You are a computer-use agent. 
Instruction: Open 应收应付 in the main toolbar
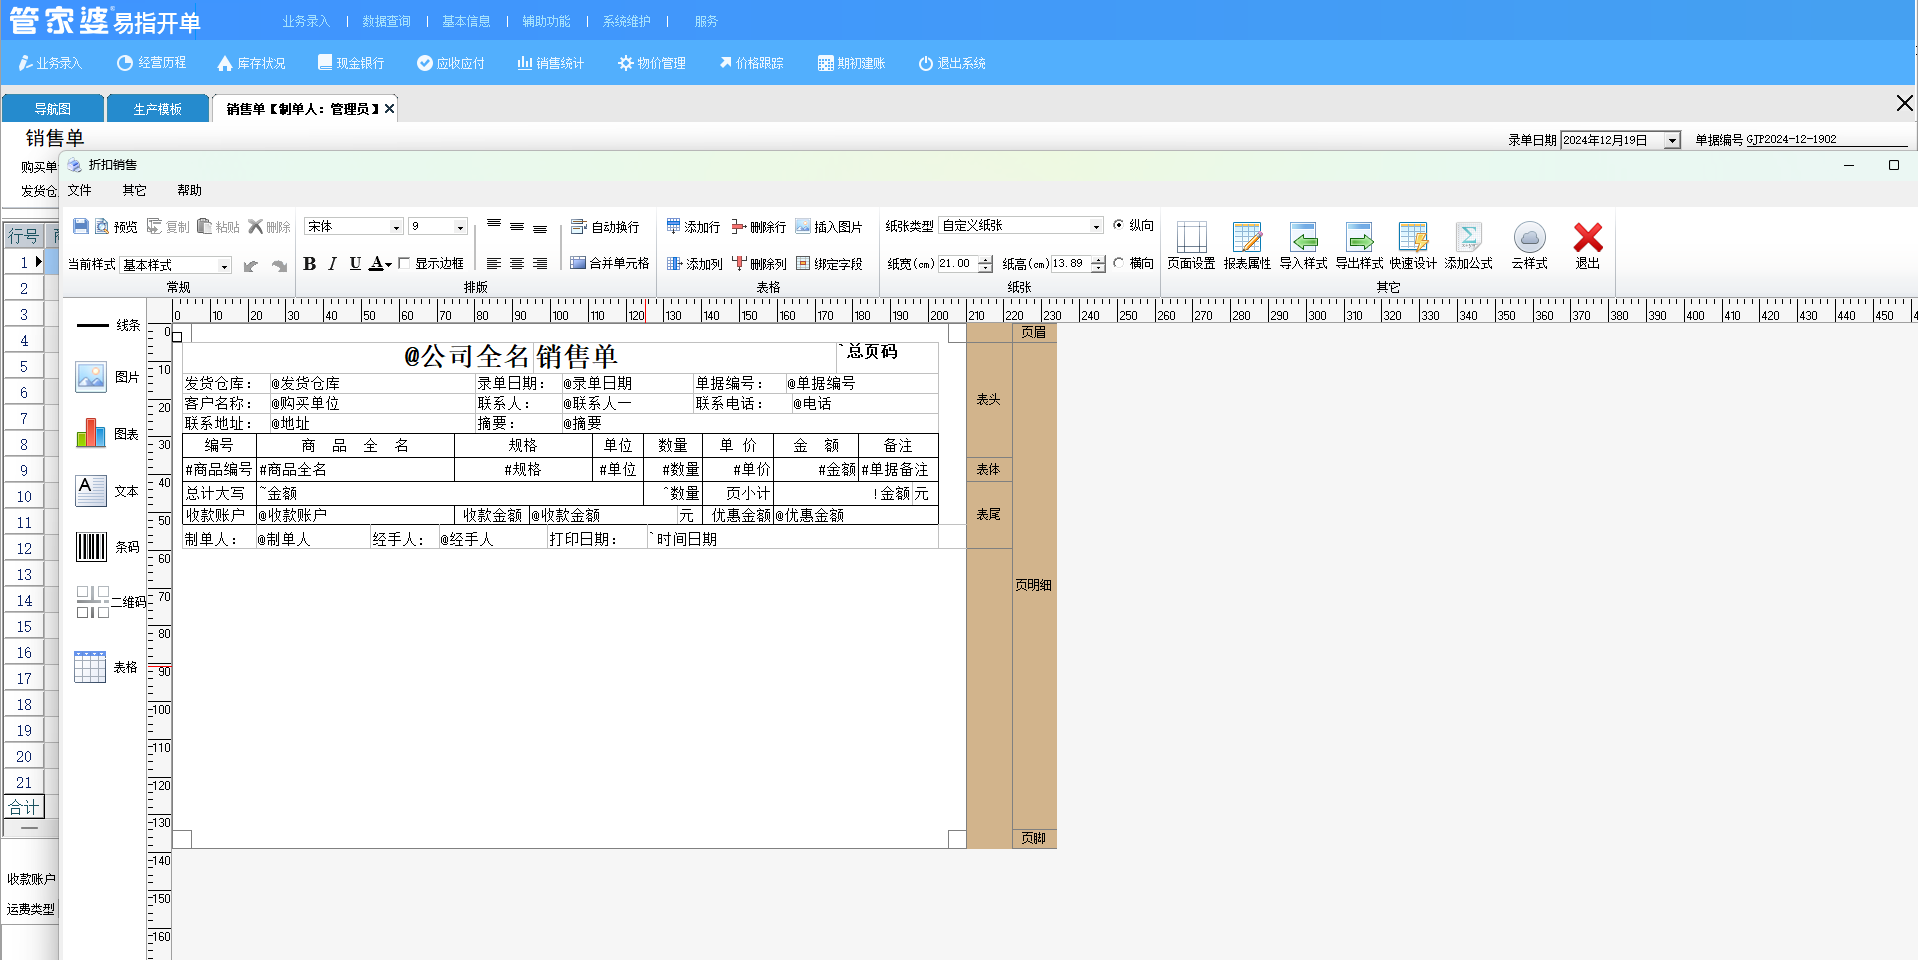pos(451,63)
